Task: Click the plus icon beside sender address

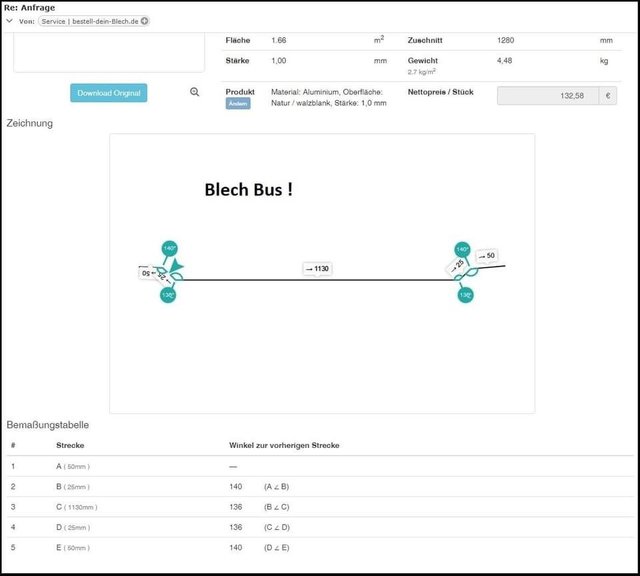Action: (144, 21)
